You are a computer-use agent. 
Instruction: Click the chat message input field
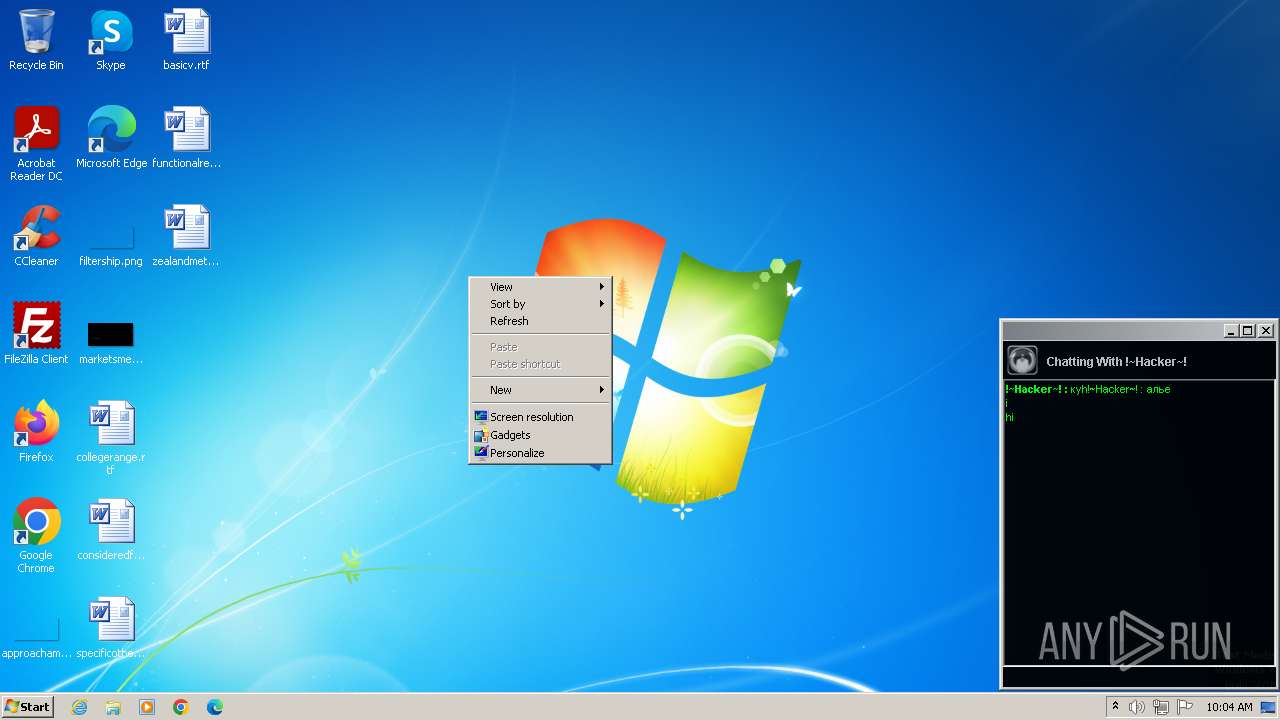click(x=1139, y=677)
